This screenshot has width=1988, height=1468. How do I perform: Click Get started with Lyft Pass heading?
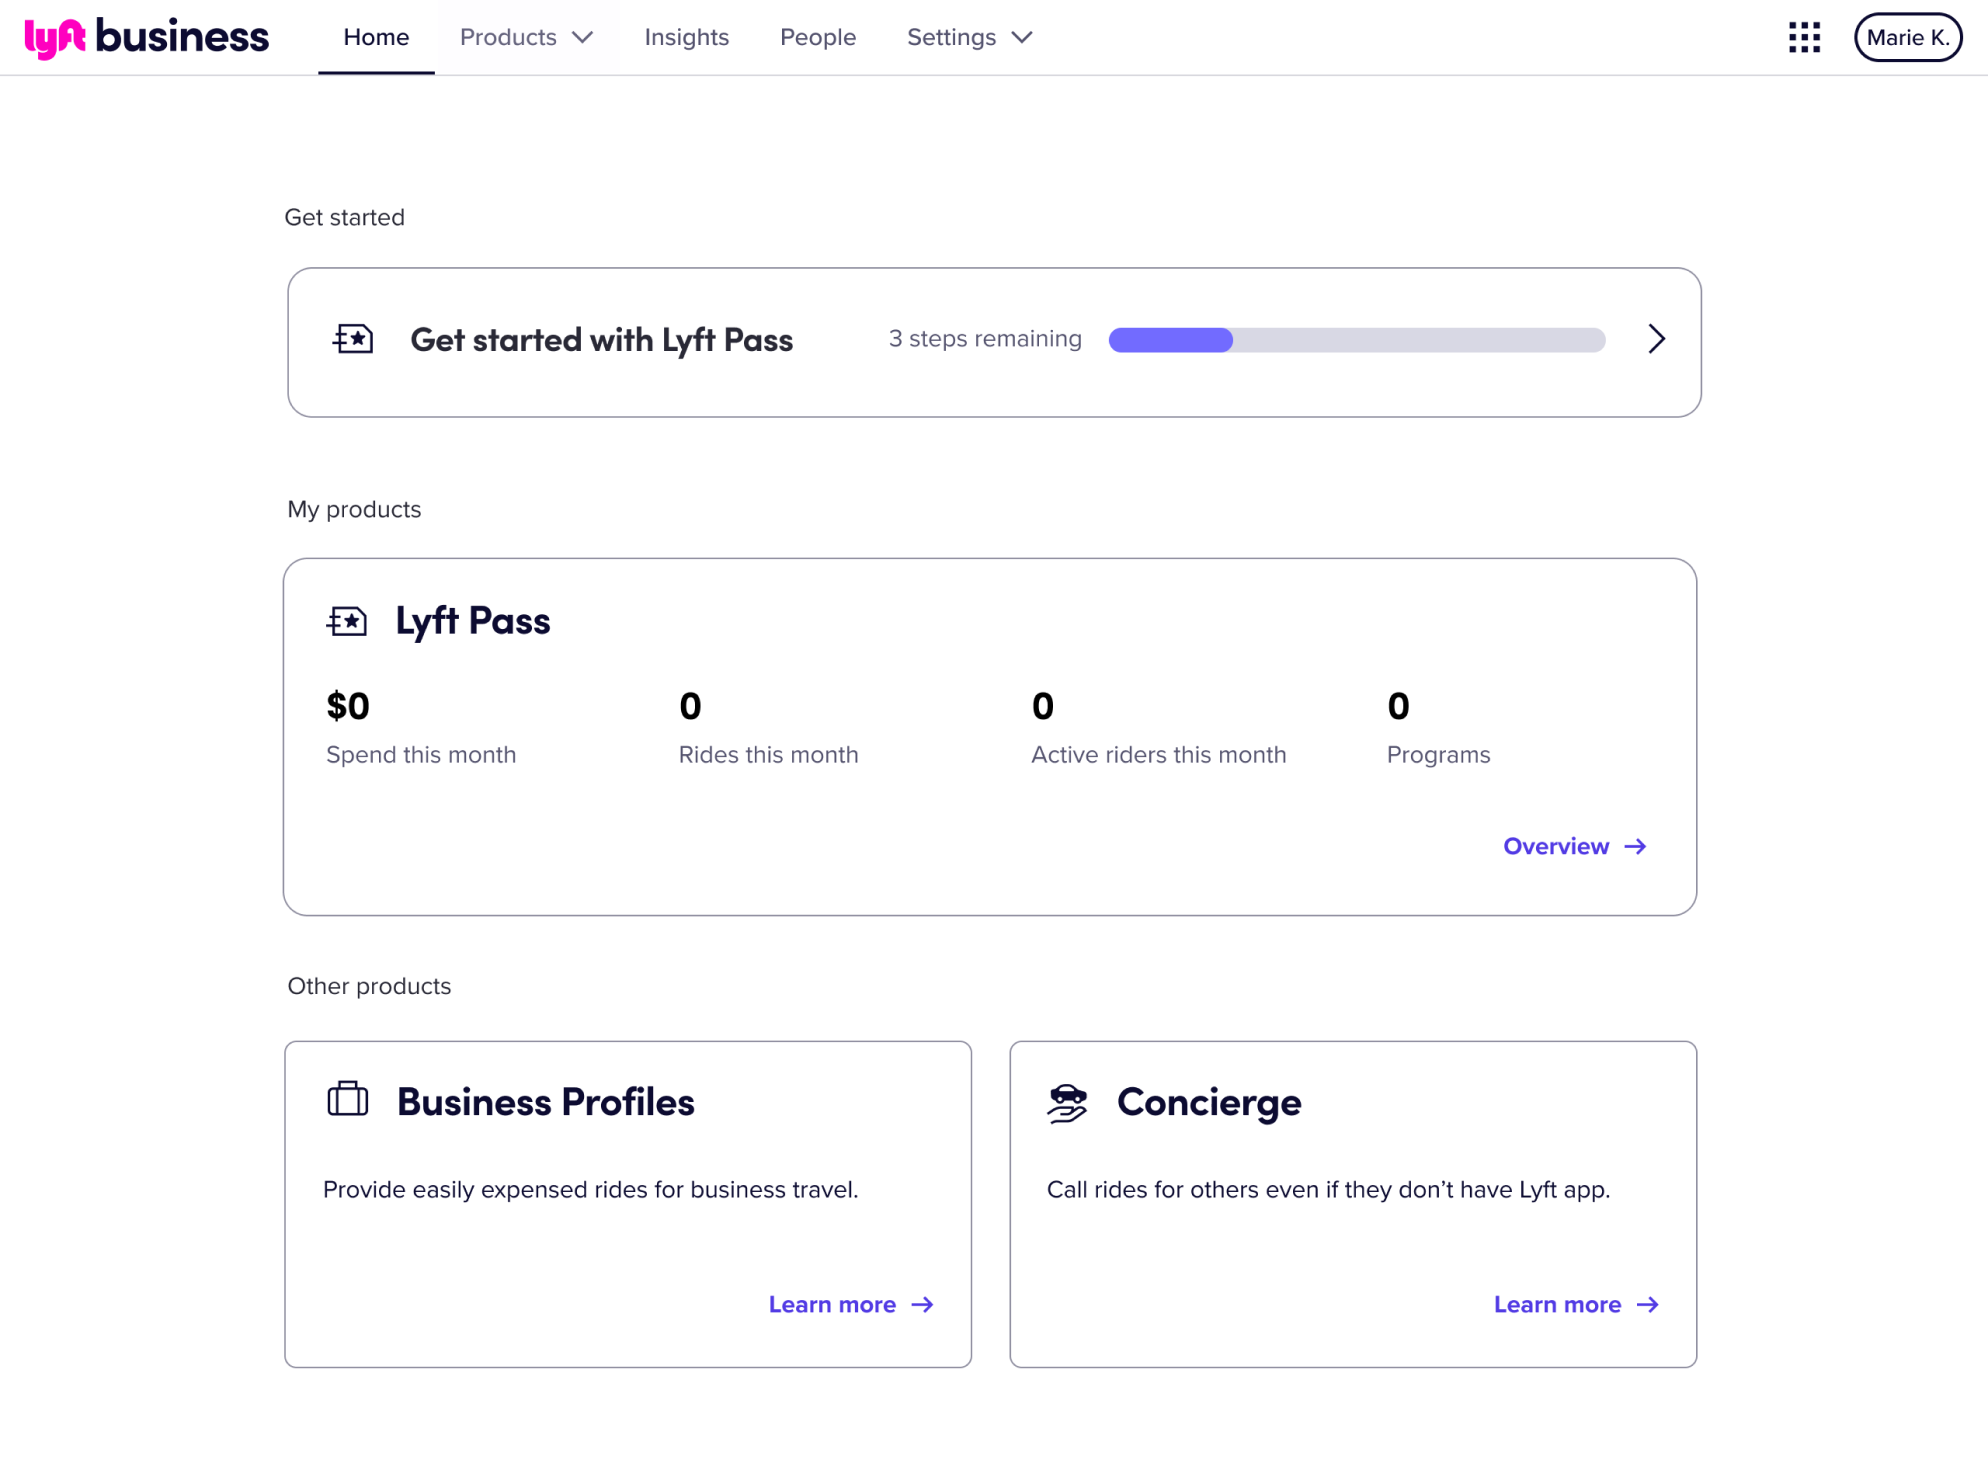point(601,340)
